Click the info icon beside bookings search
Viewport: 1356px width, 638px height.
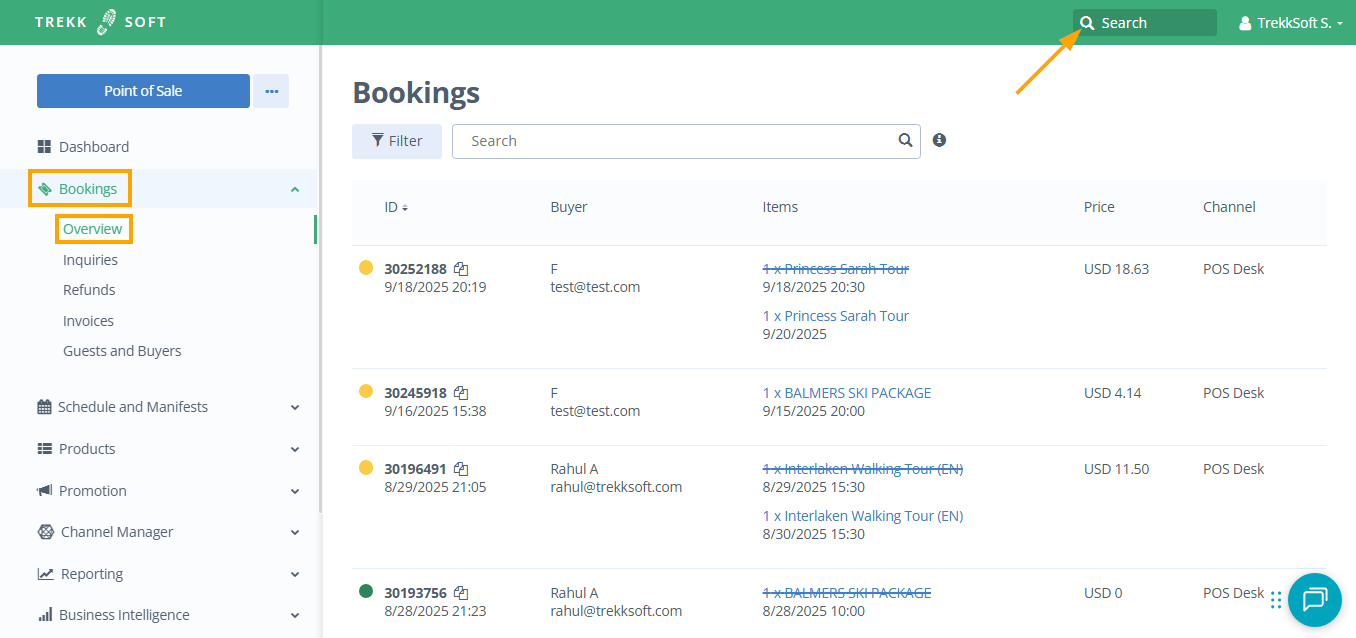point(939,140)
